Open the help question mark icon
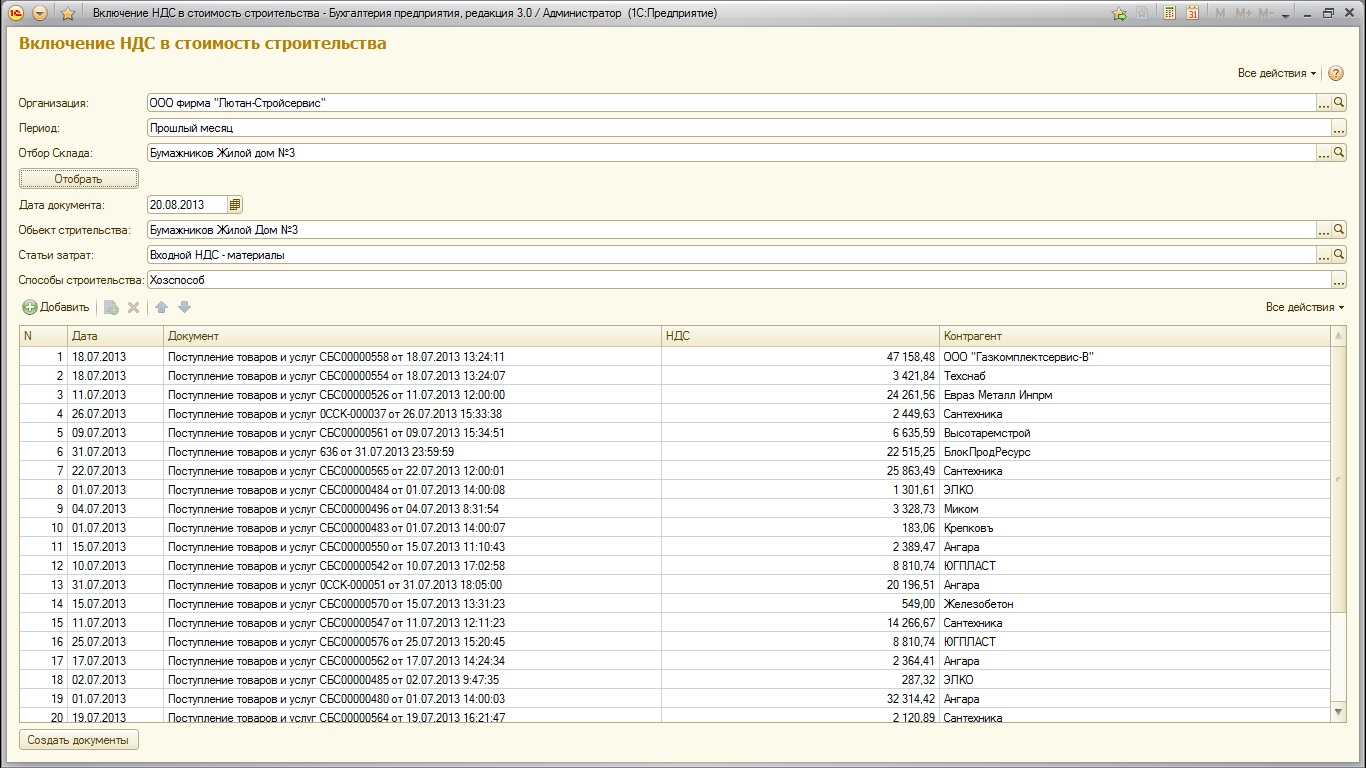Viewport: 1366px width, 768px height. tap(1336, 73)
